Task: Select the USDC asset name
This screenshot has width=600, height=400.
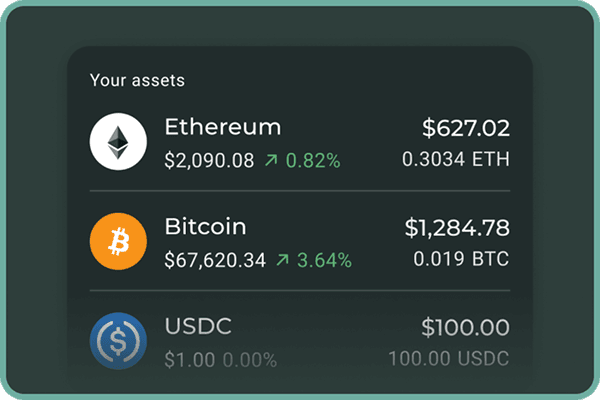Action: (x=196, y=327)
